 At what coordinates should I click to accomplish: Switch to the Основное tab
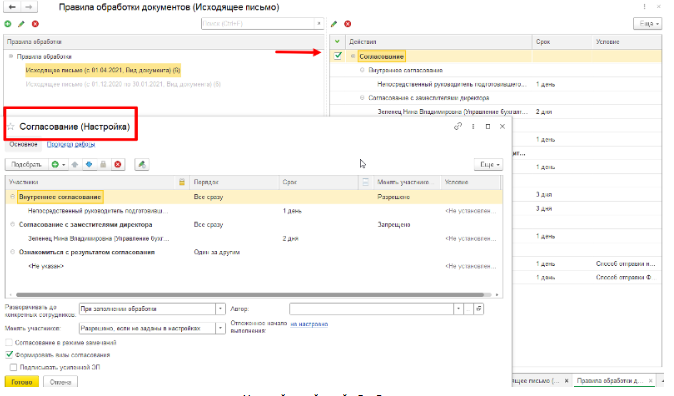pos(23,144)
